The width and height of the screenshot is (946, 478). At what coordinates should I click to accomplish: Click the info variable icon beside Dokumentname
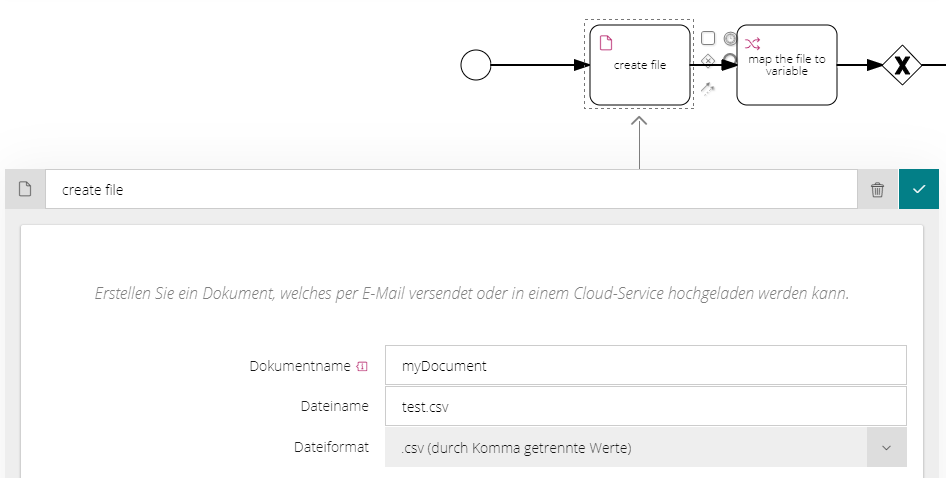click(x=362, y=366)
